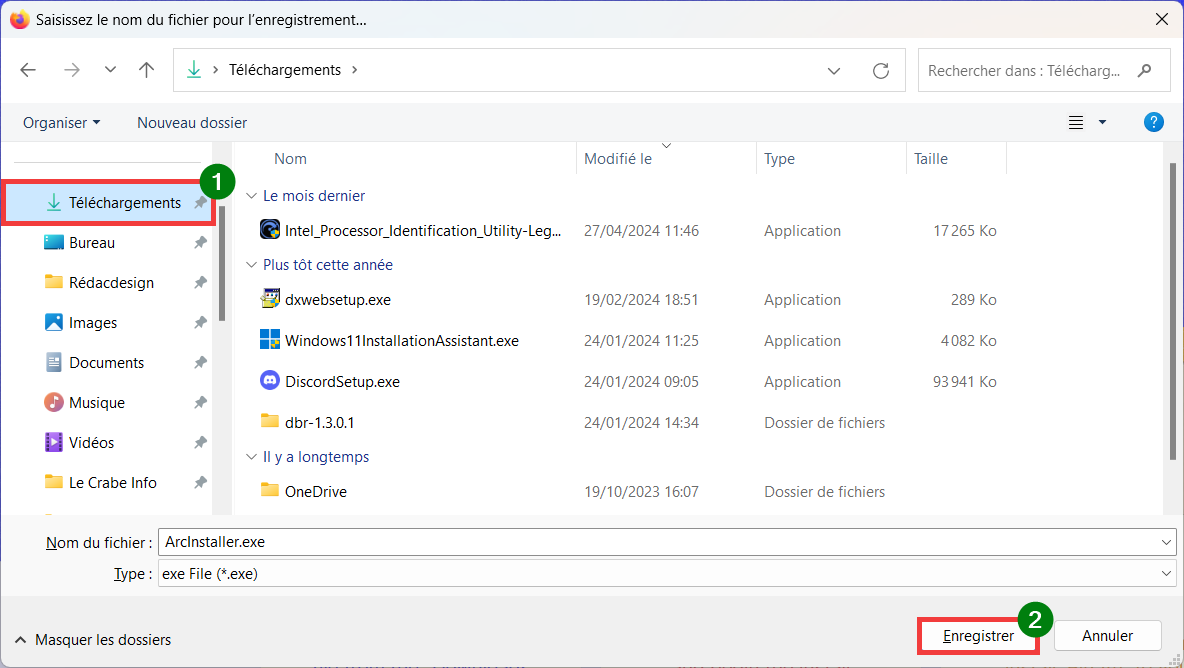Click the dxwebsetup.exe file icon
This screenshot has height=668, width=1184.
coord(270,299)
